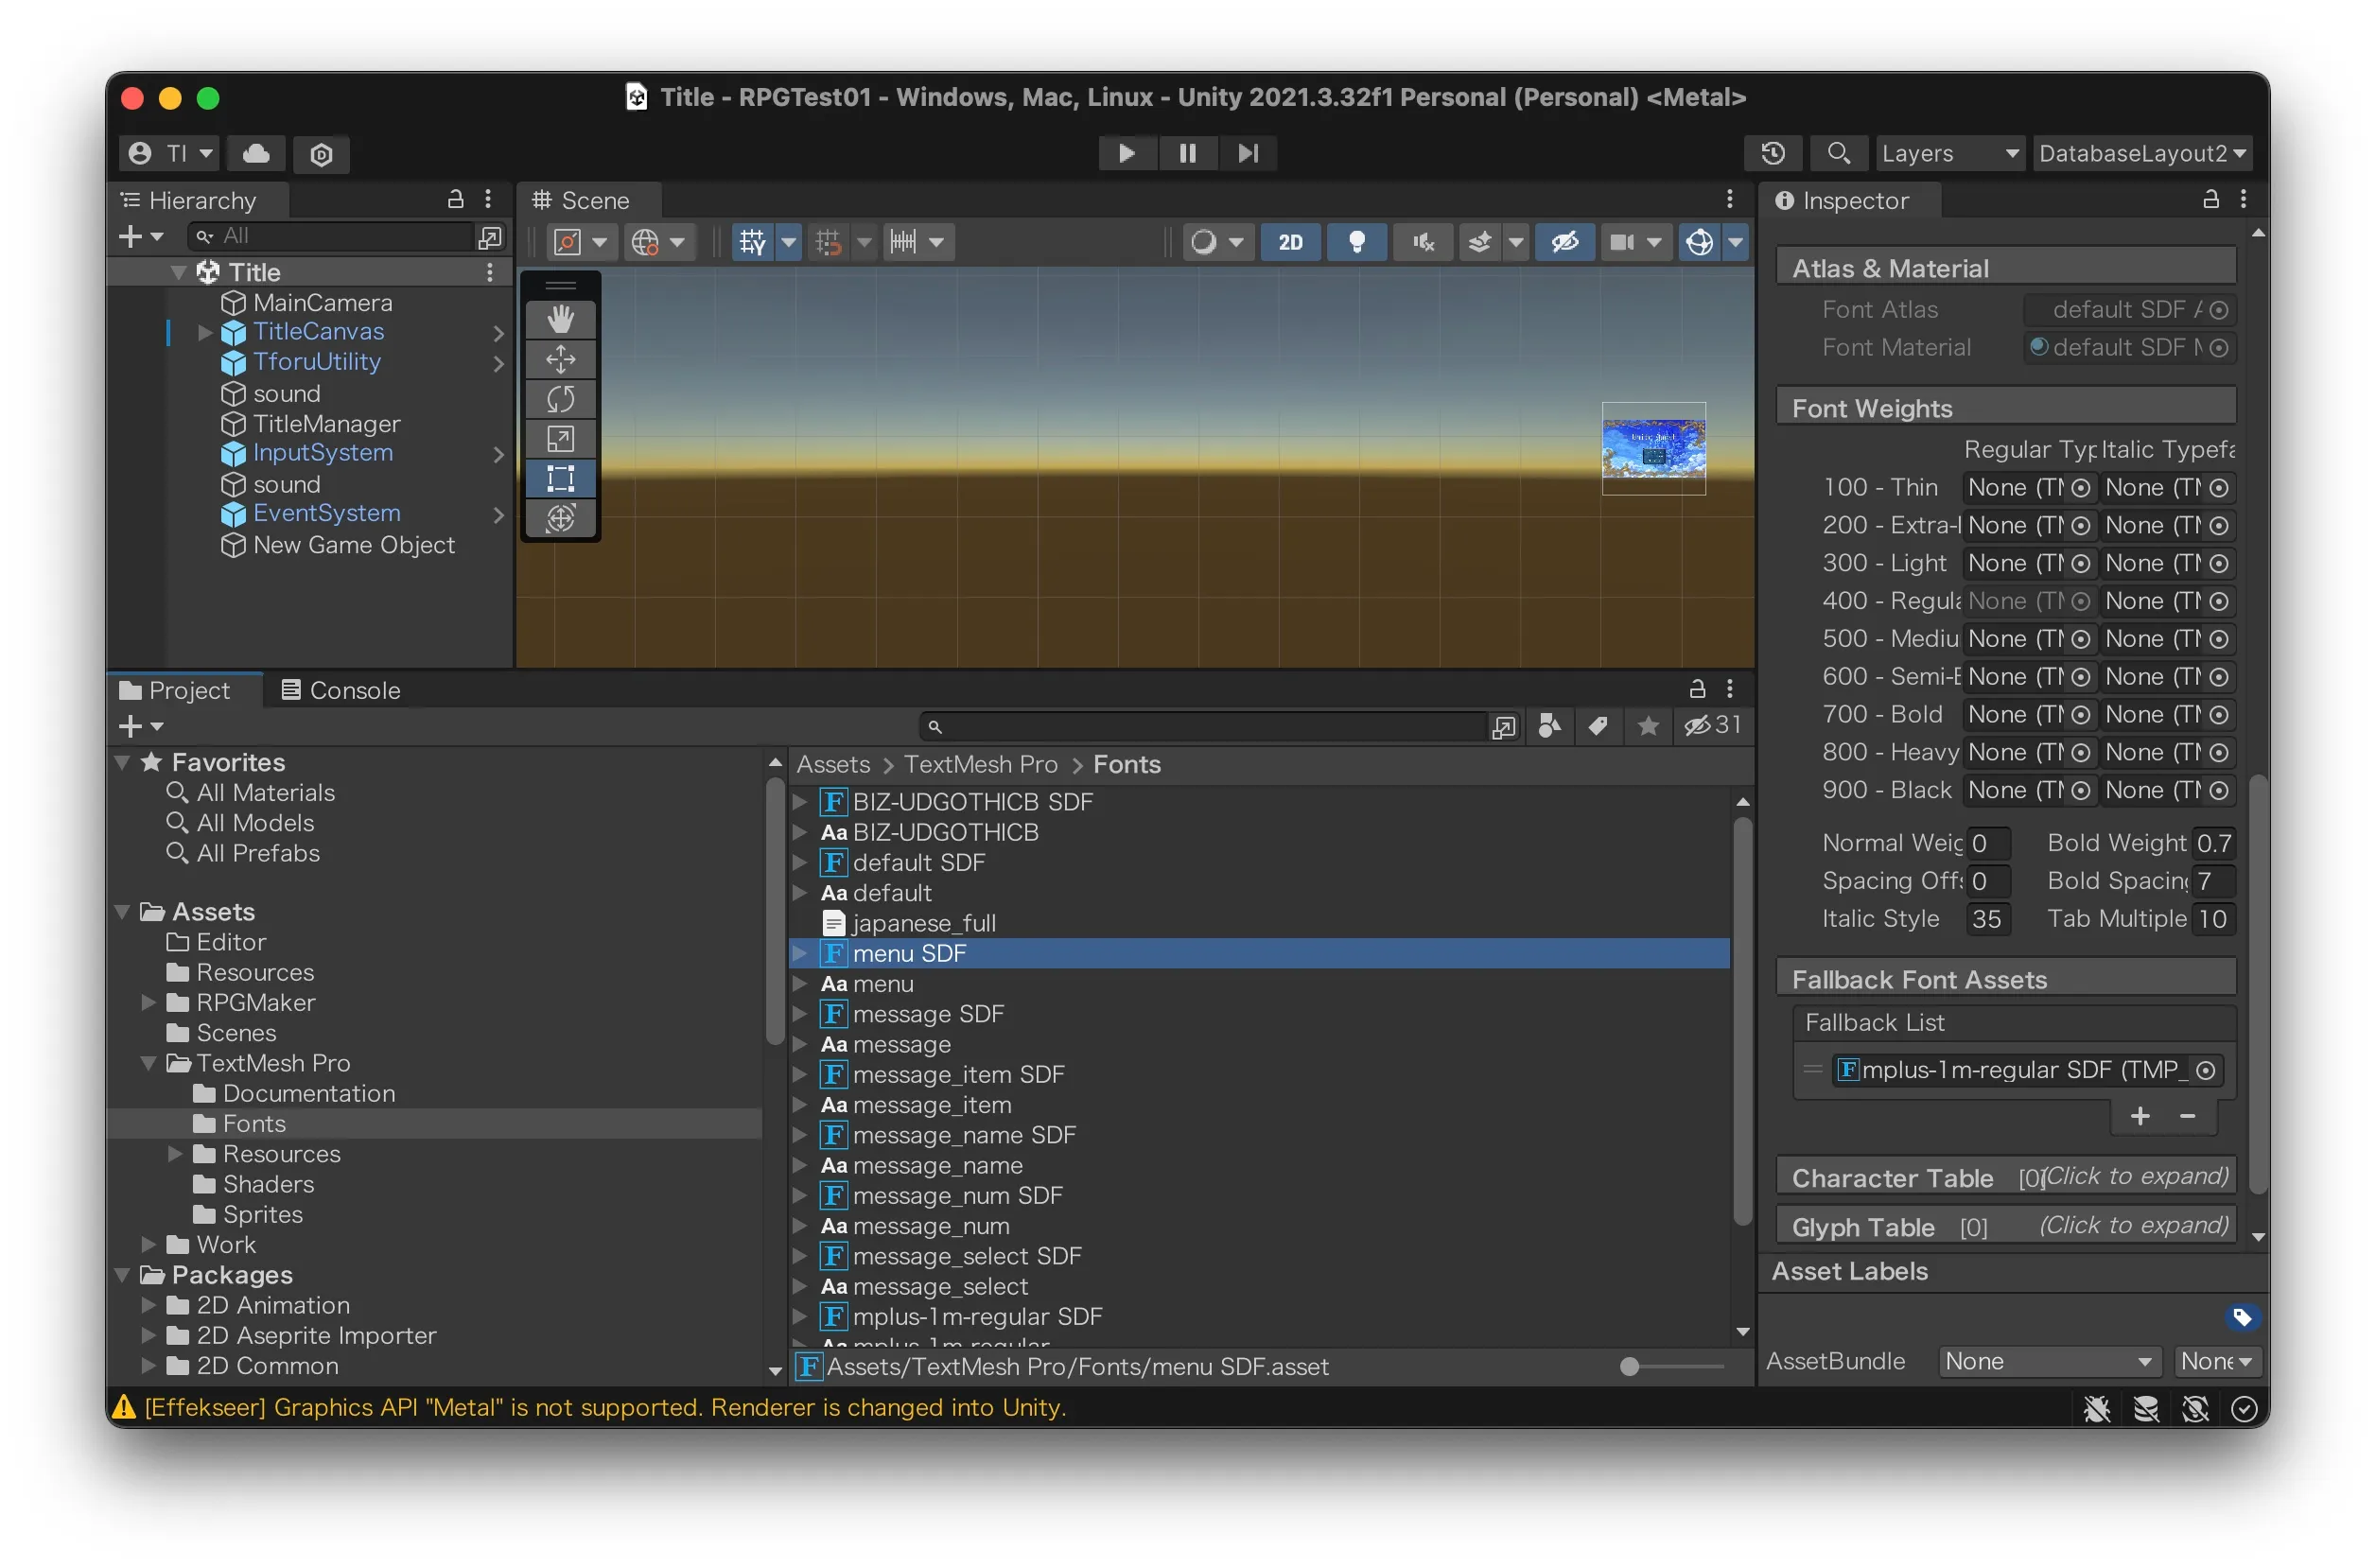Remove fallback font with minus button

[2187, 1116]
